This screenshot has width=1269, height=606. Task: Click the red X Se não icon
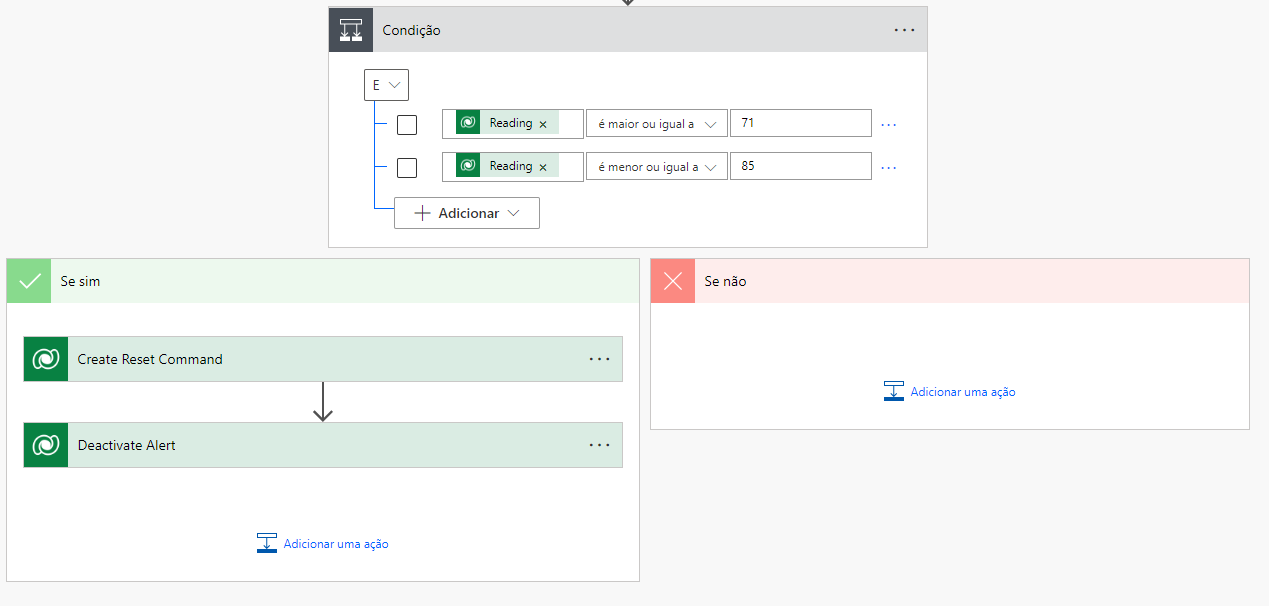click(x=673, y=281)
